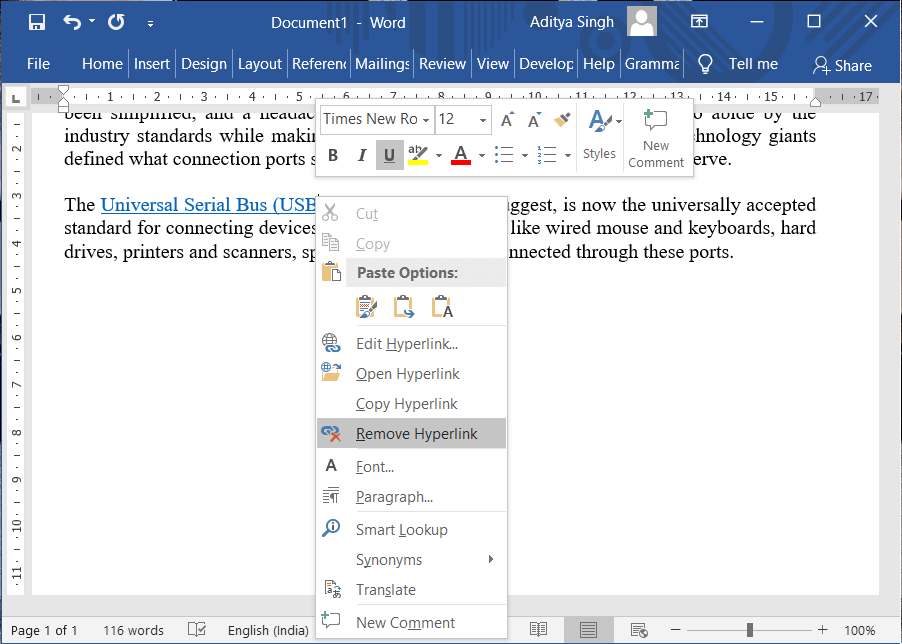Click the Undo arrow icon
The image size is (902, 644).
point(72,22)
